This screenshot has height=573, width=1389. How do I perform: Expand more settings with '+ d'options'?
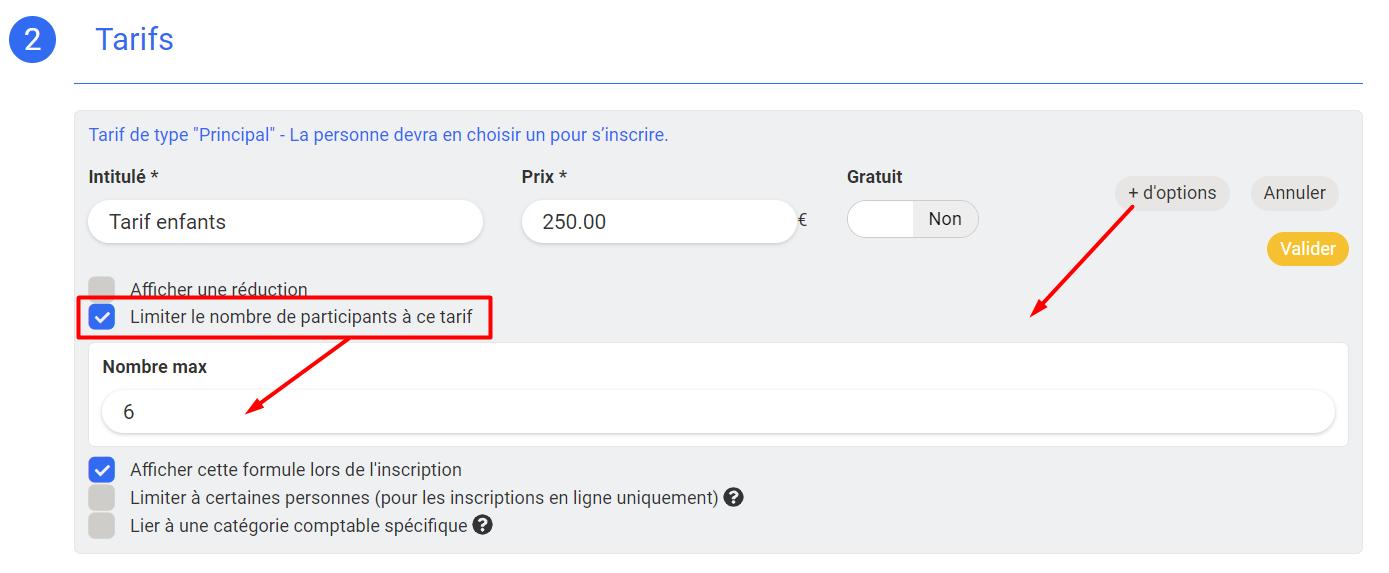(1172, 193)
